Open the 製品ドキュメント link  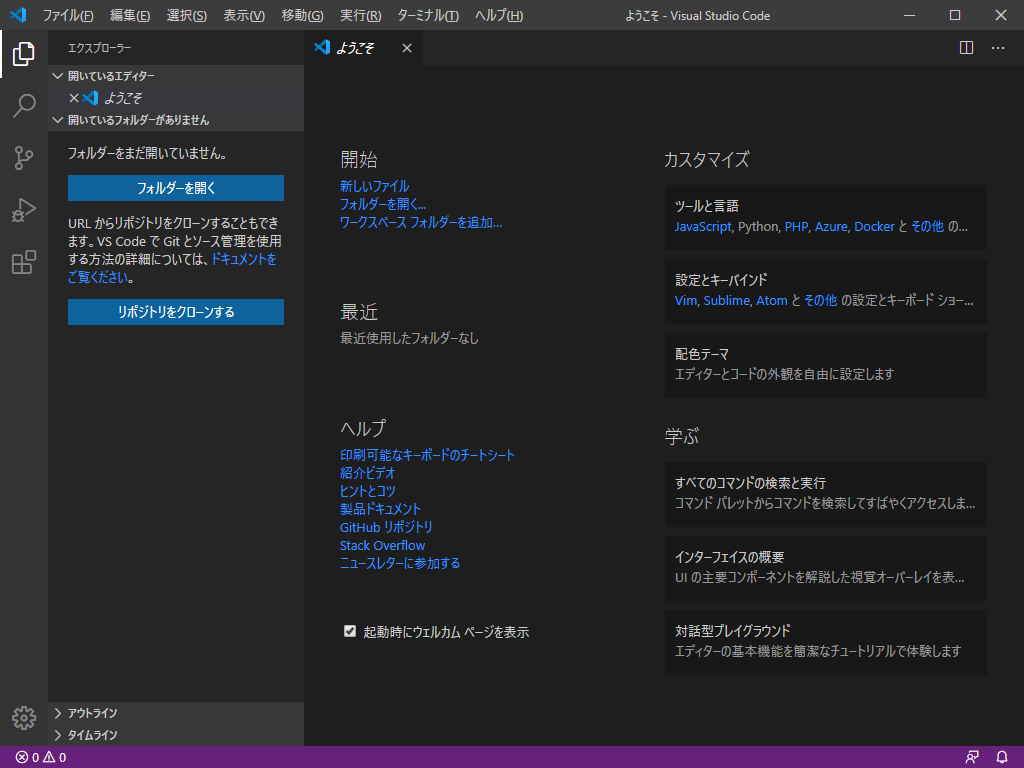(380, 509)
